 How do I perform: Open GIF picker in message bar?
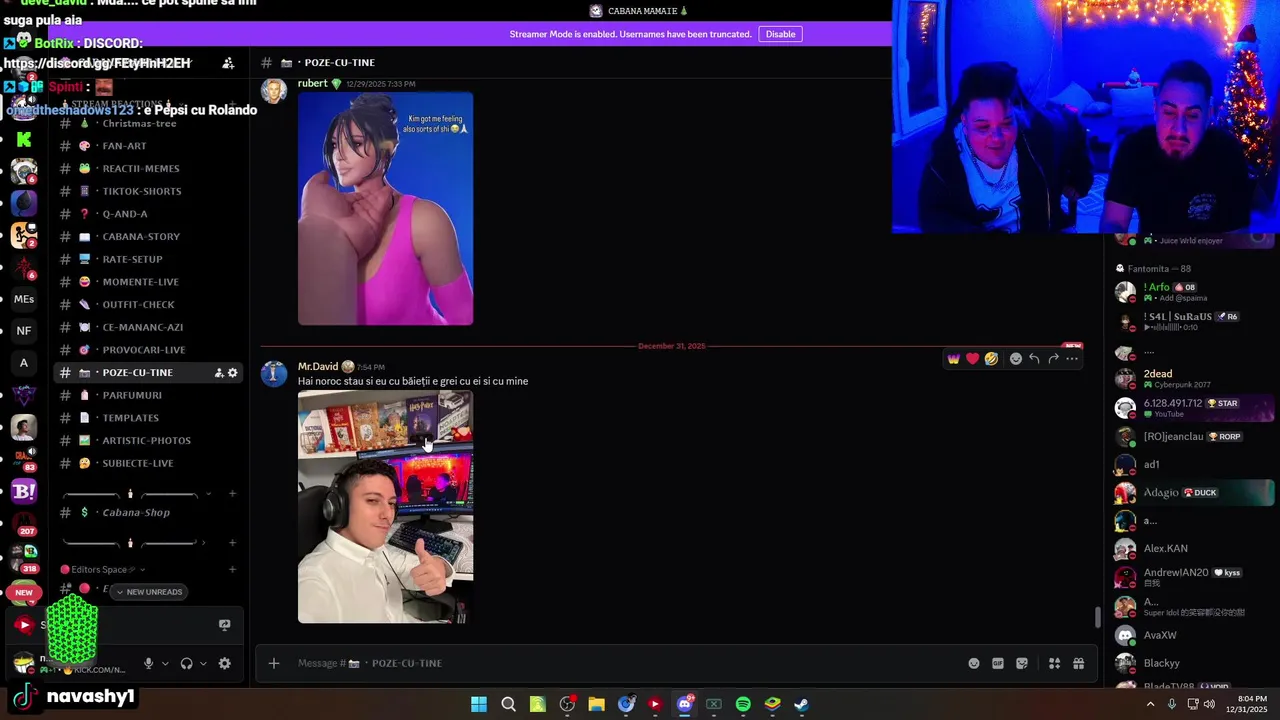tap(998, 663)
